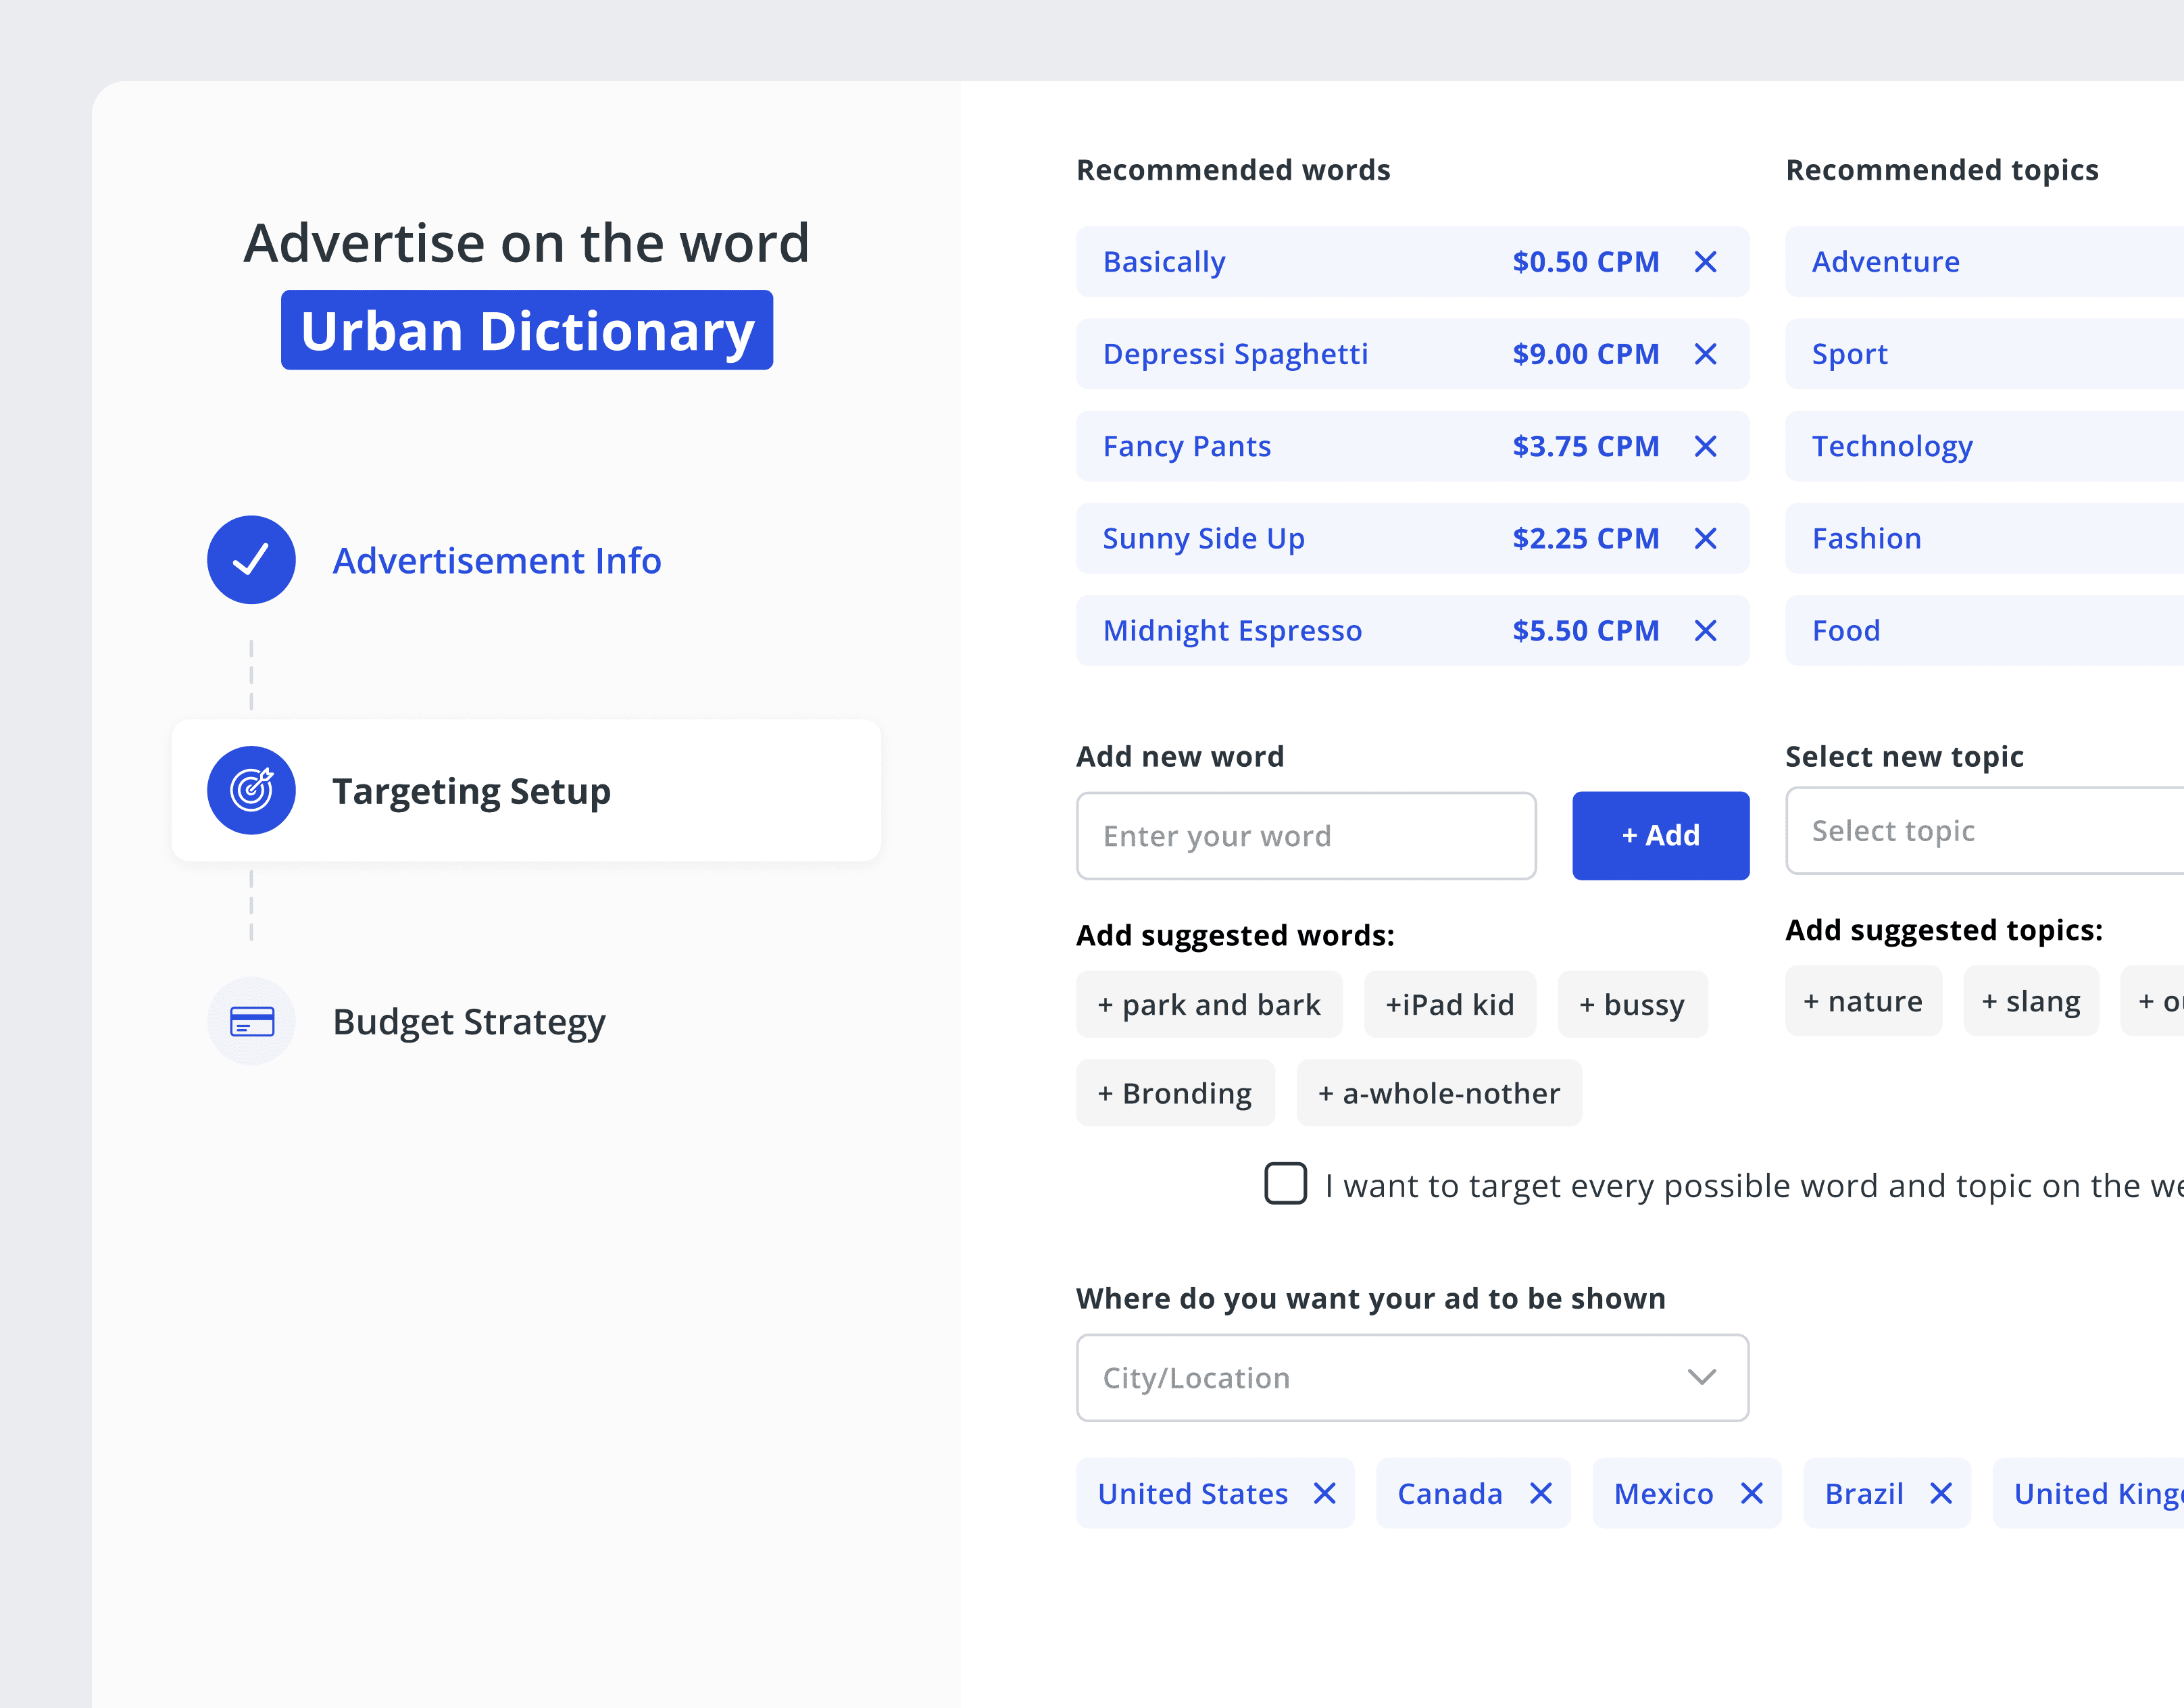Open the City/Location dropdown
The height and width of the screenshot is (1708, 2184).
(x=1412, y=1378)
